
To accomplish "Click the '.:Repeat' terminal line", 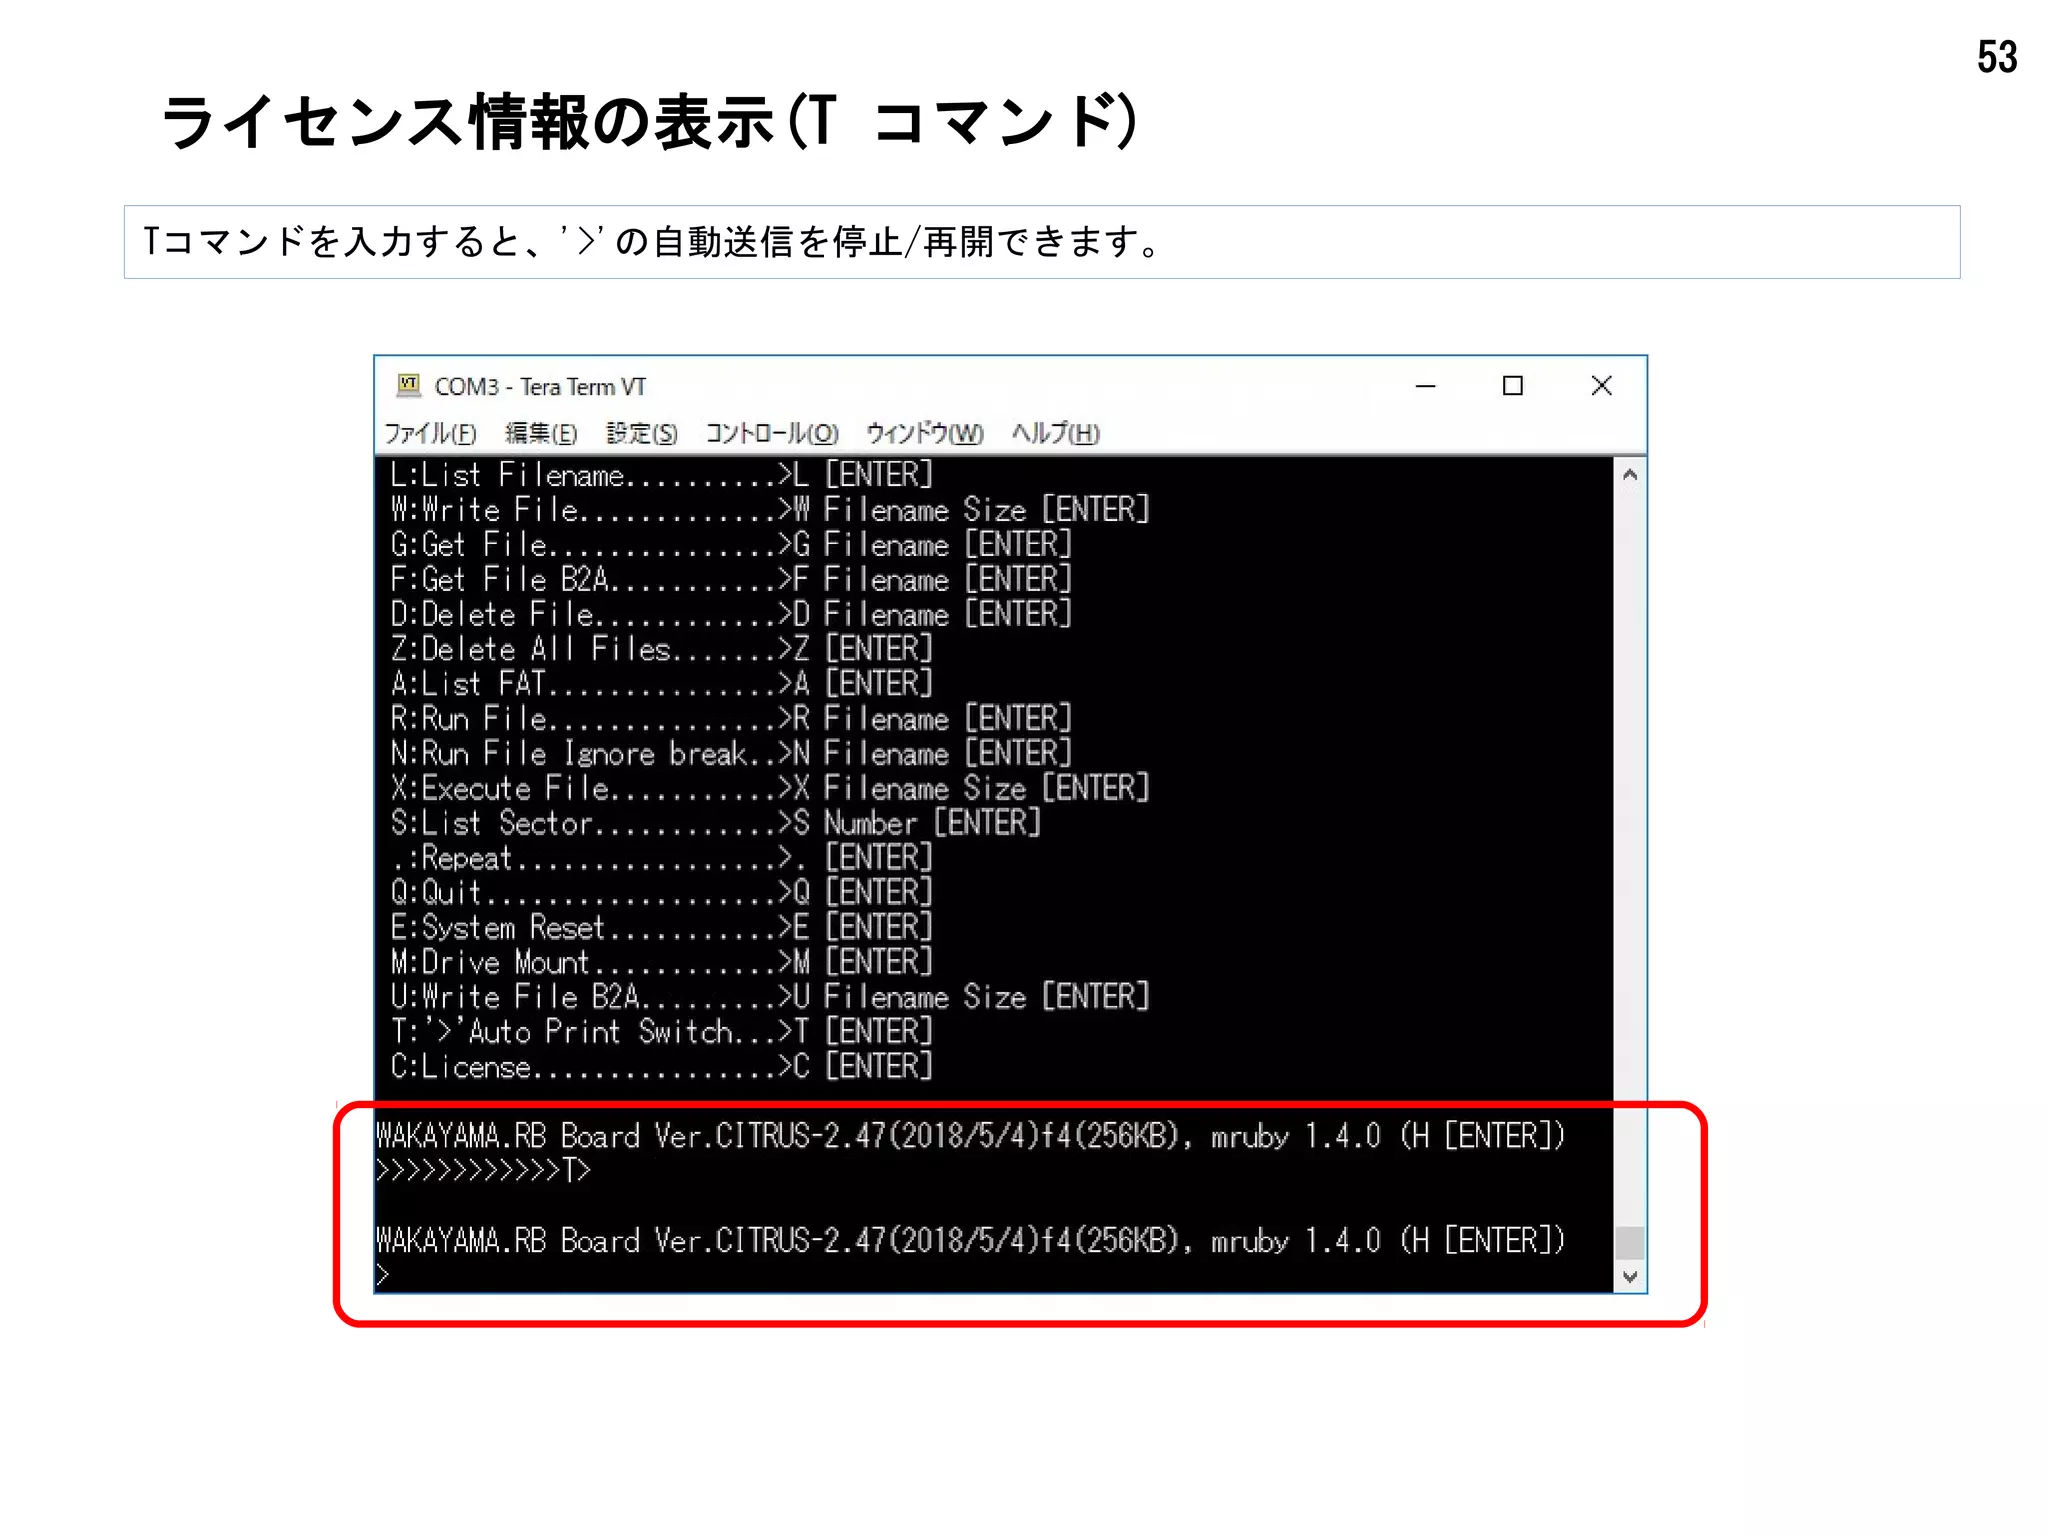I will 661,858.
